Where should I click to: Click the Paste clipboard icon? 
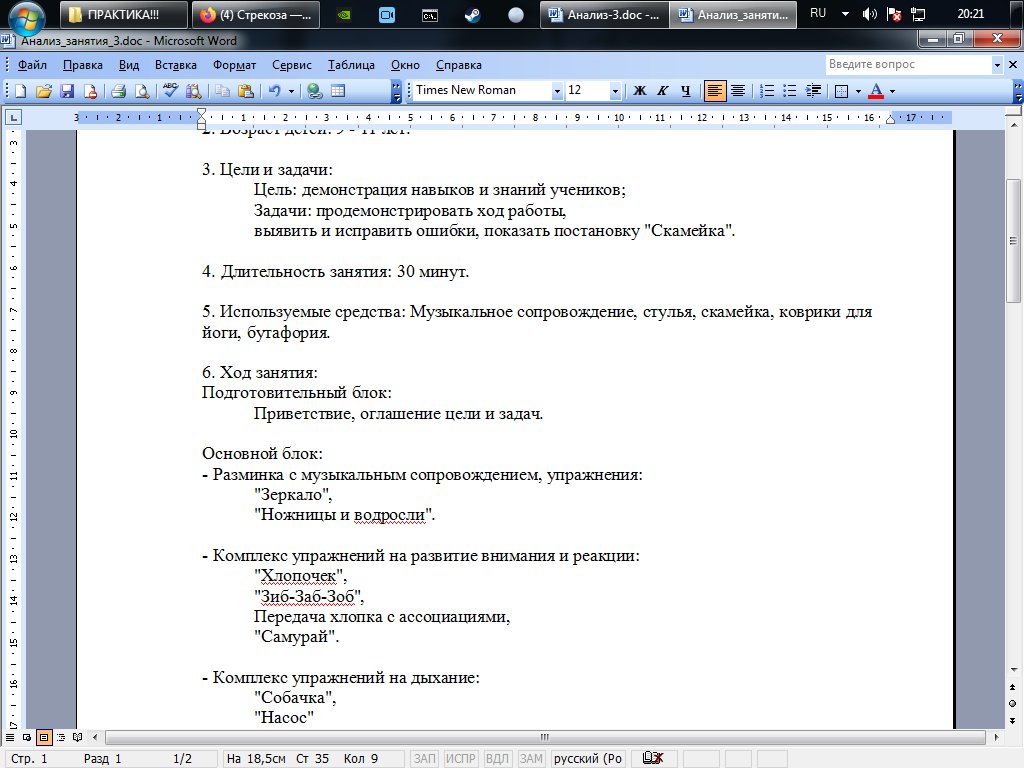(246, 91)
